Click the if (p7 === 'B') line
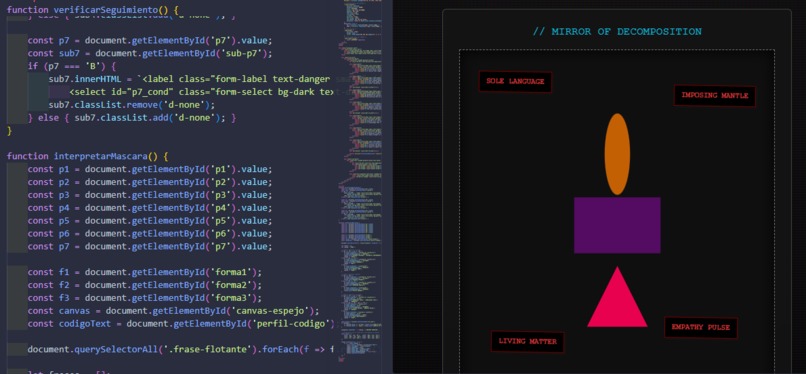Screen dimensions: 806x374 tap(72, 66)
